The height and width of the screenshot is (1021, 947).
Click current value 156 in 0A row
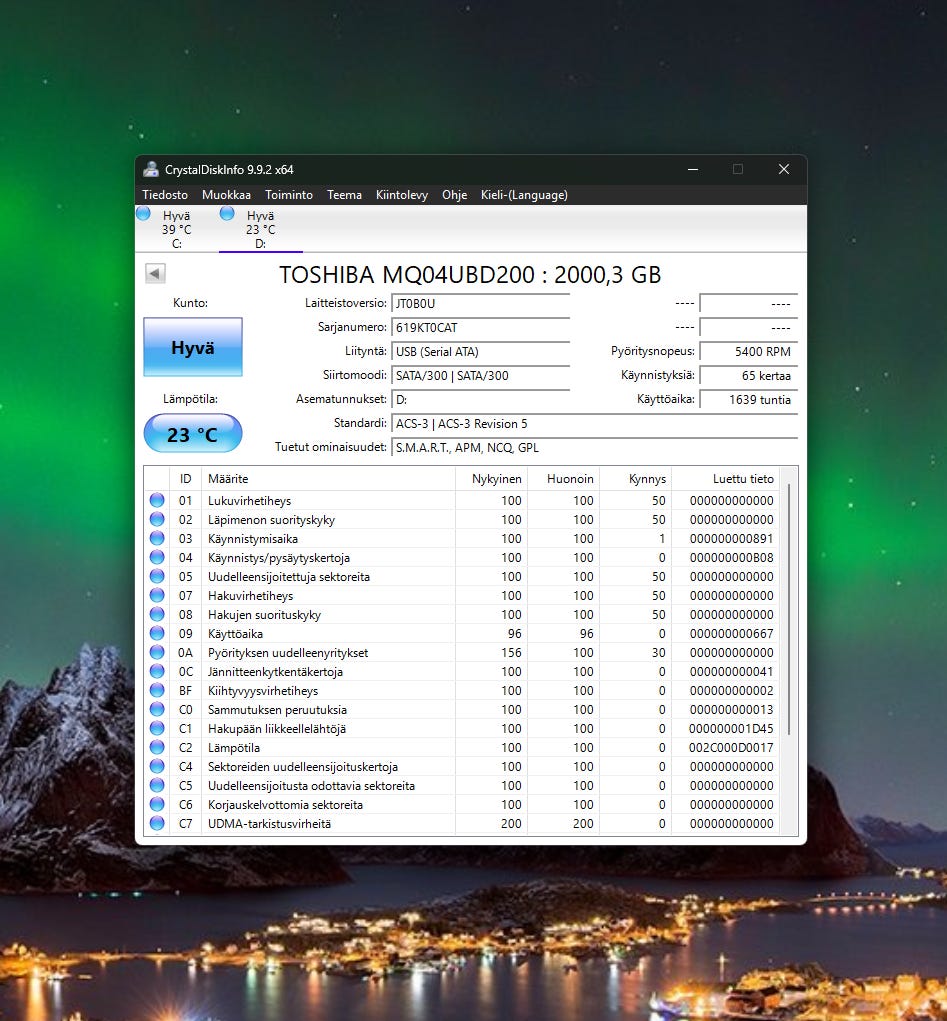click(511, 652)
